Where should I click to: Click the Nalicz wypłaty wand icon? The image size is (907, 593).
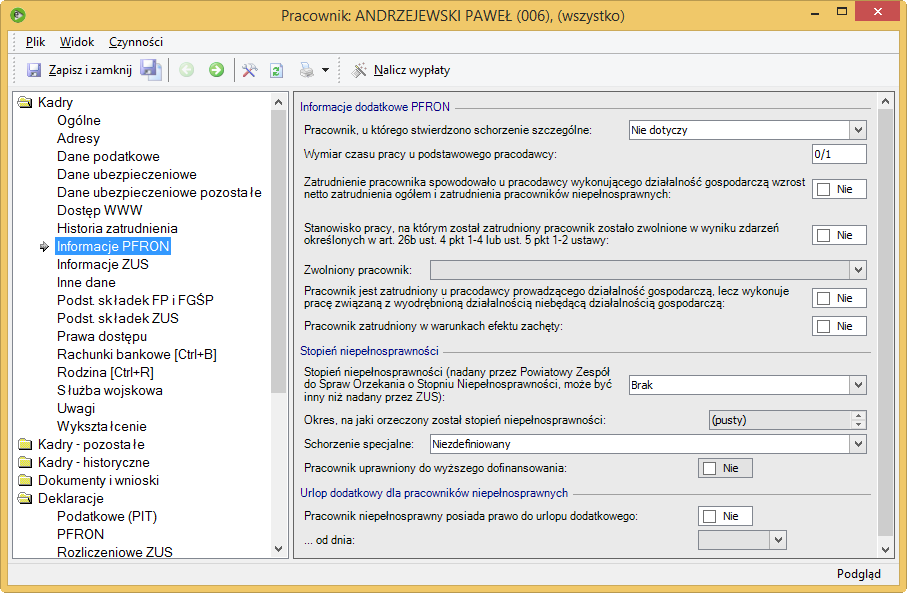(x=359, y=70)
